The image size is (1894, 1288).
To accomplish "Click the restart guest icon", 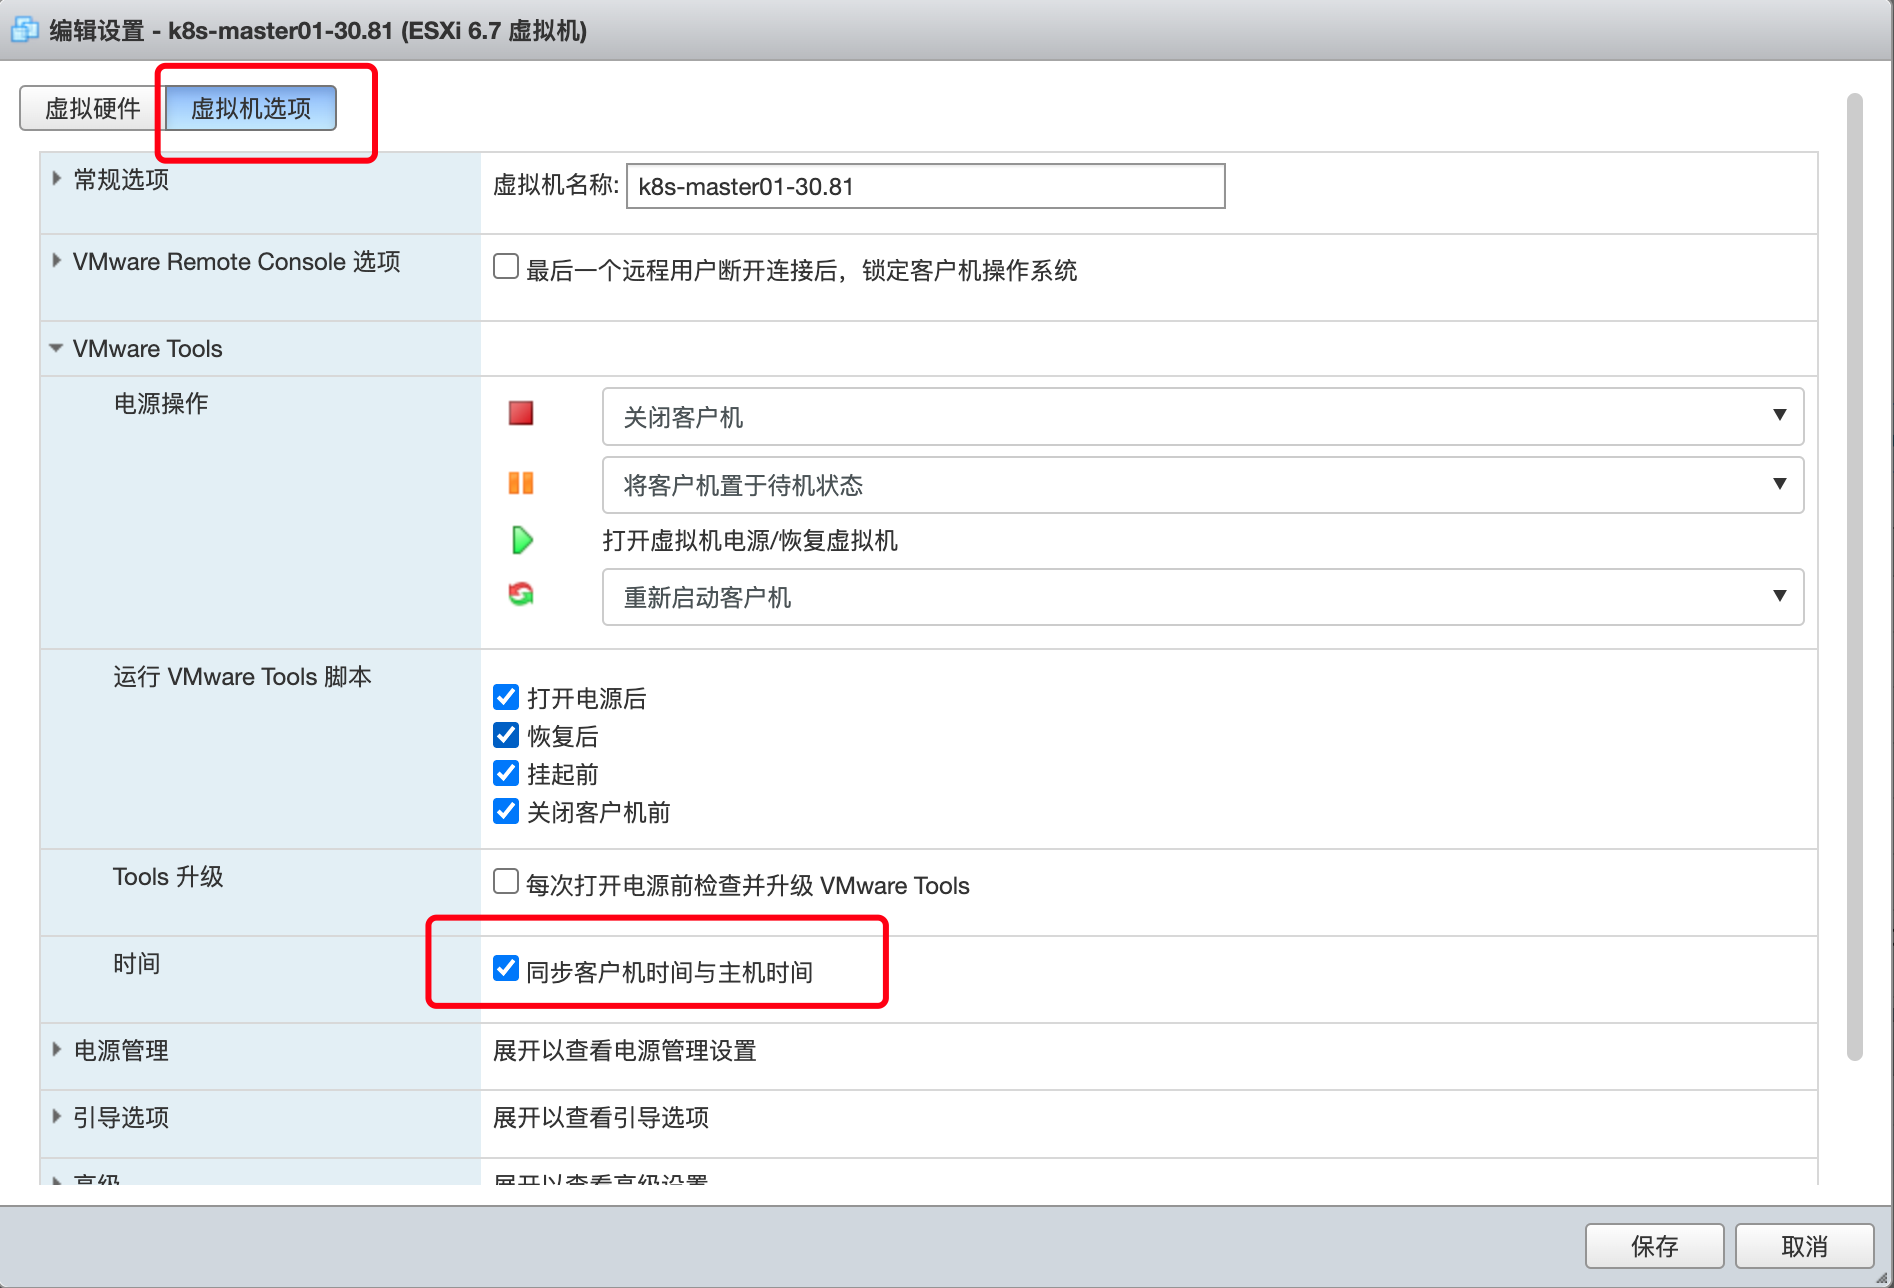I will [x=520, y=595].
